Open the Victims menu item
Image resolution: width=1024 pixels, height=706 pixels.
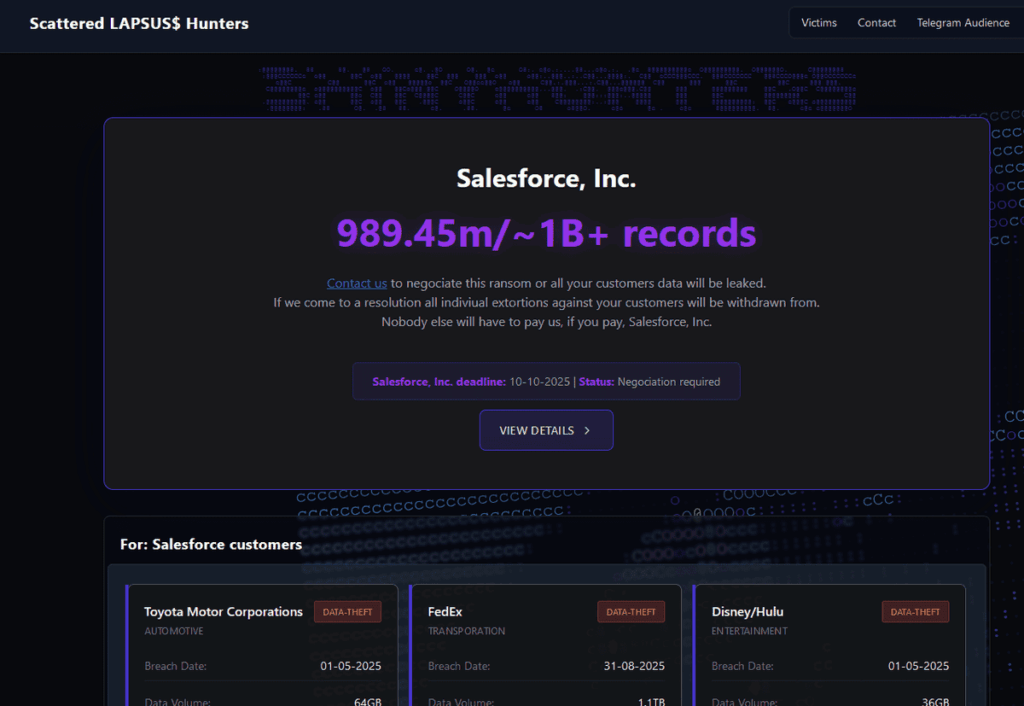tap(819, 22)
